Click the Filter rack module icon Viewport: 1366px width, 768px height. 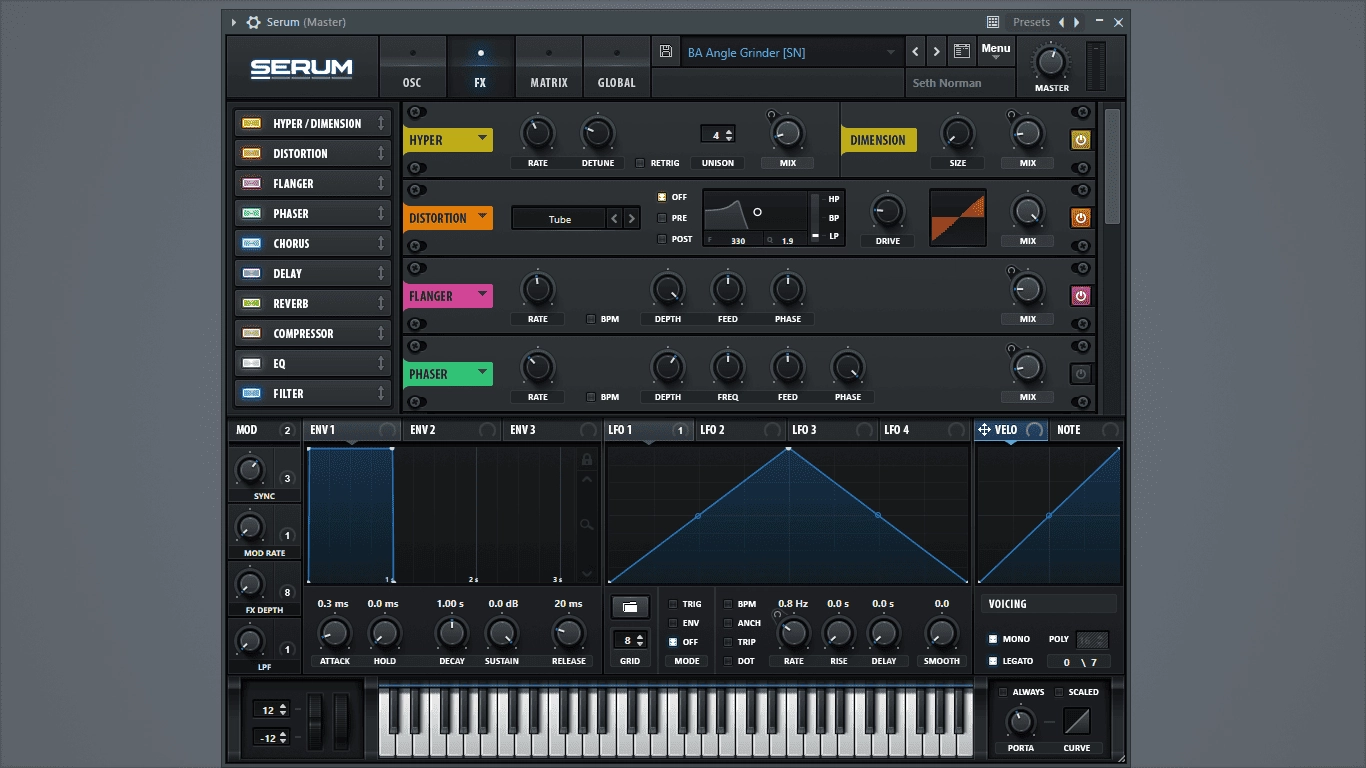coord(252,394)
